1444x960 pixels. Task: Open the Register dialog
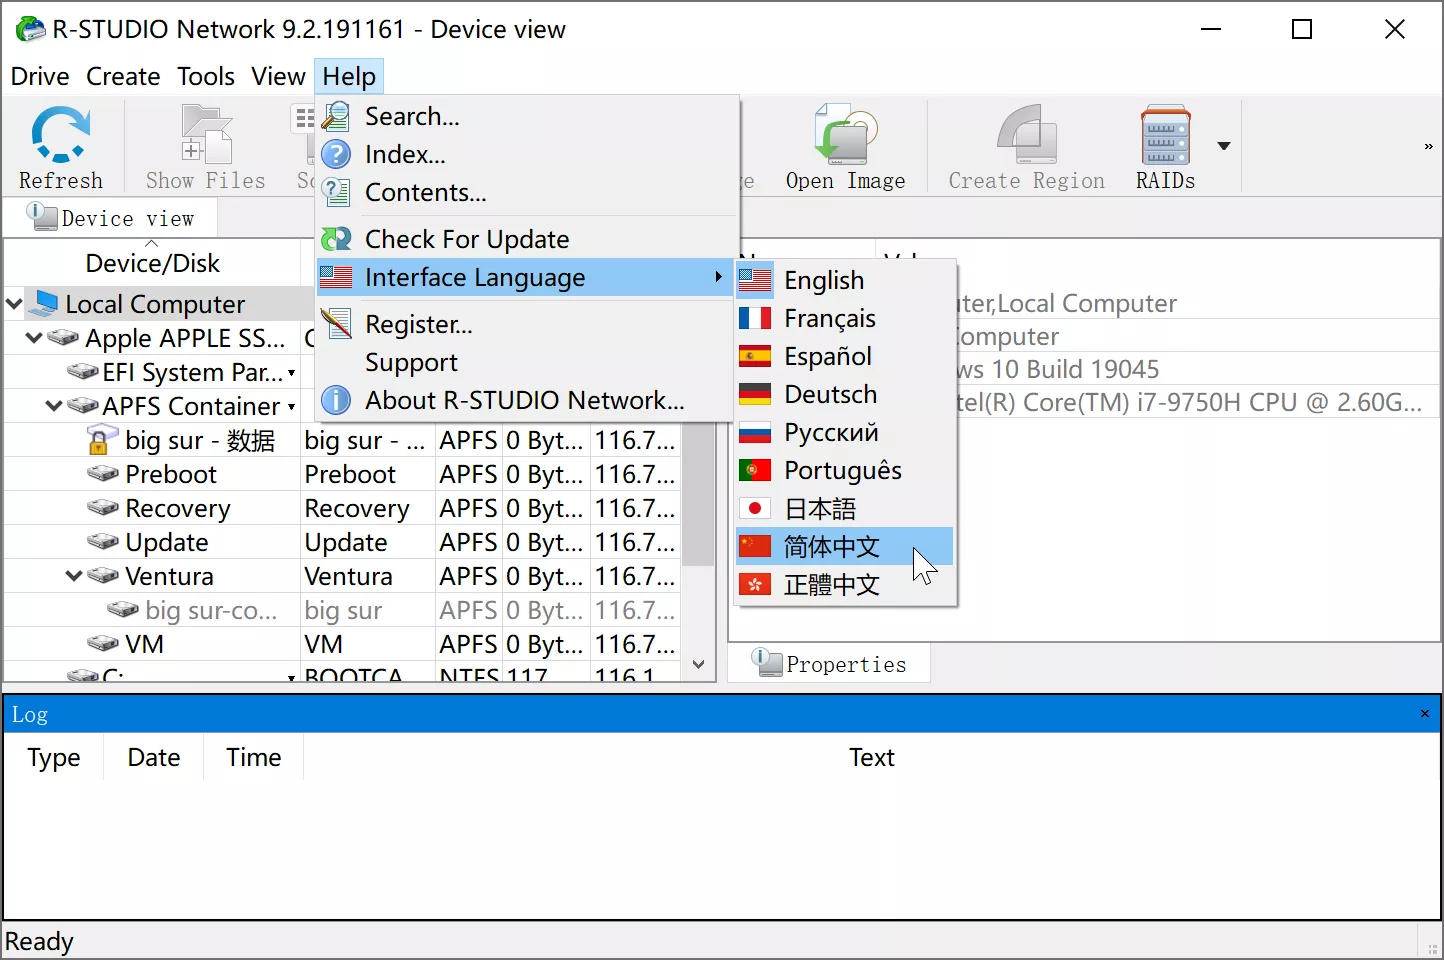pyautogui.click(x=419, y=324)
